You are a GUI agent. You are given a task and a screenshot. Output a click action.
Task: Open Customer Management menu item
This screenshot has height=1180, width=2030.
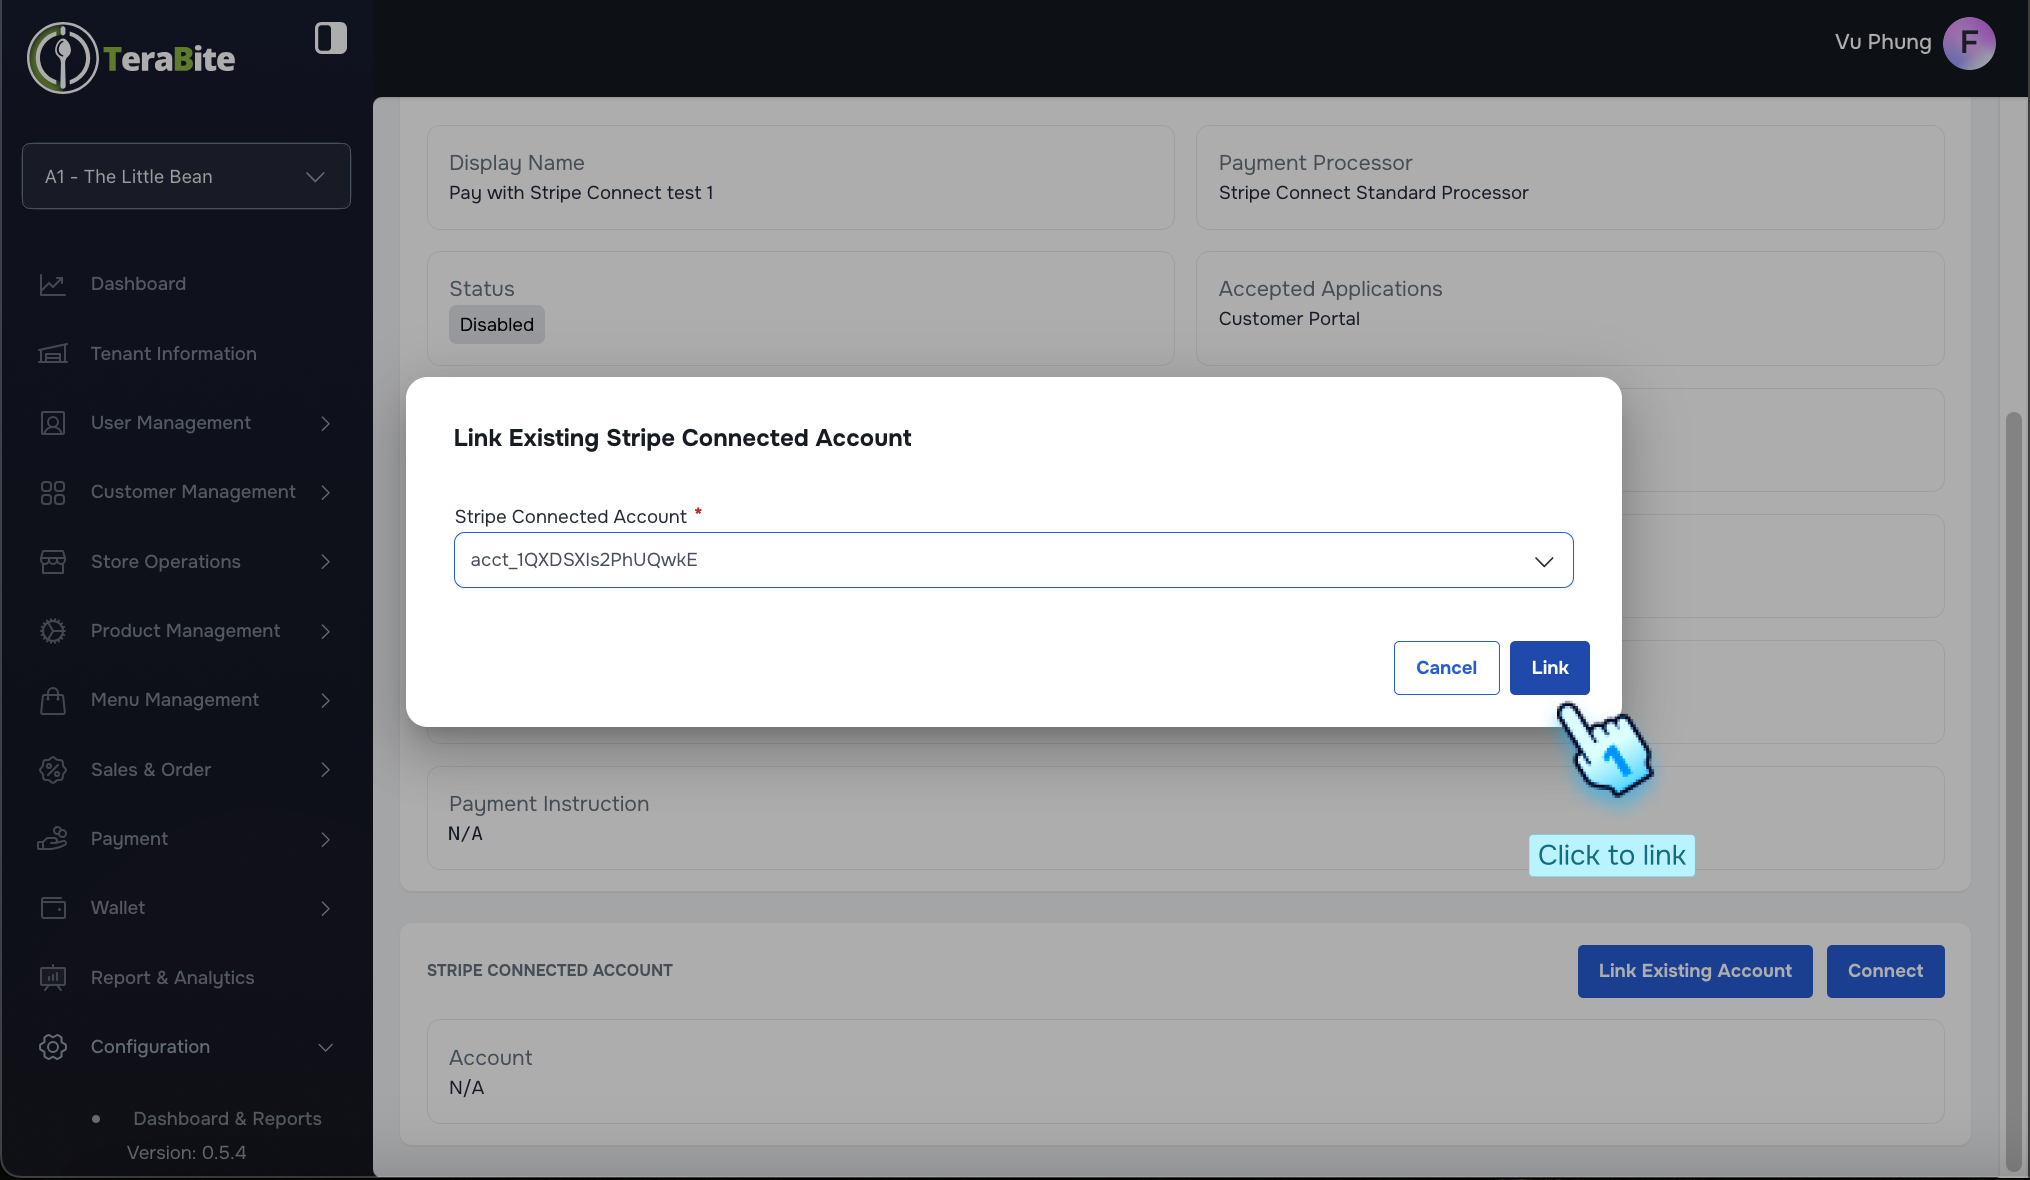coord(193,492)
